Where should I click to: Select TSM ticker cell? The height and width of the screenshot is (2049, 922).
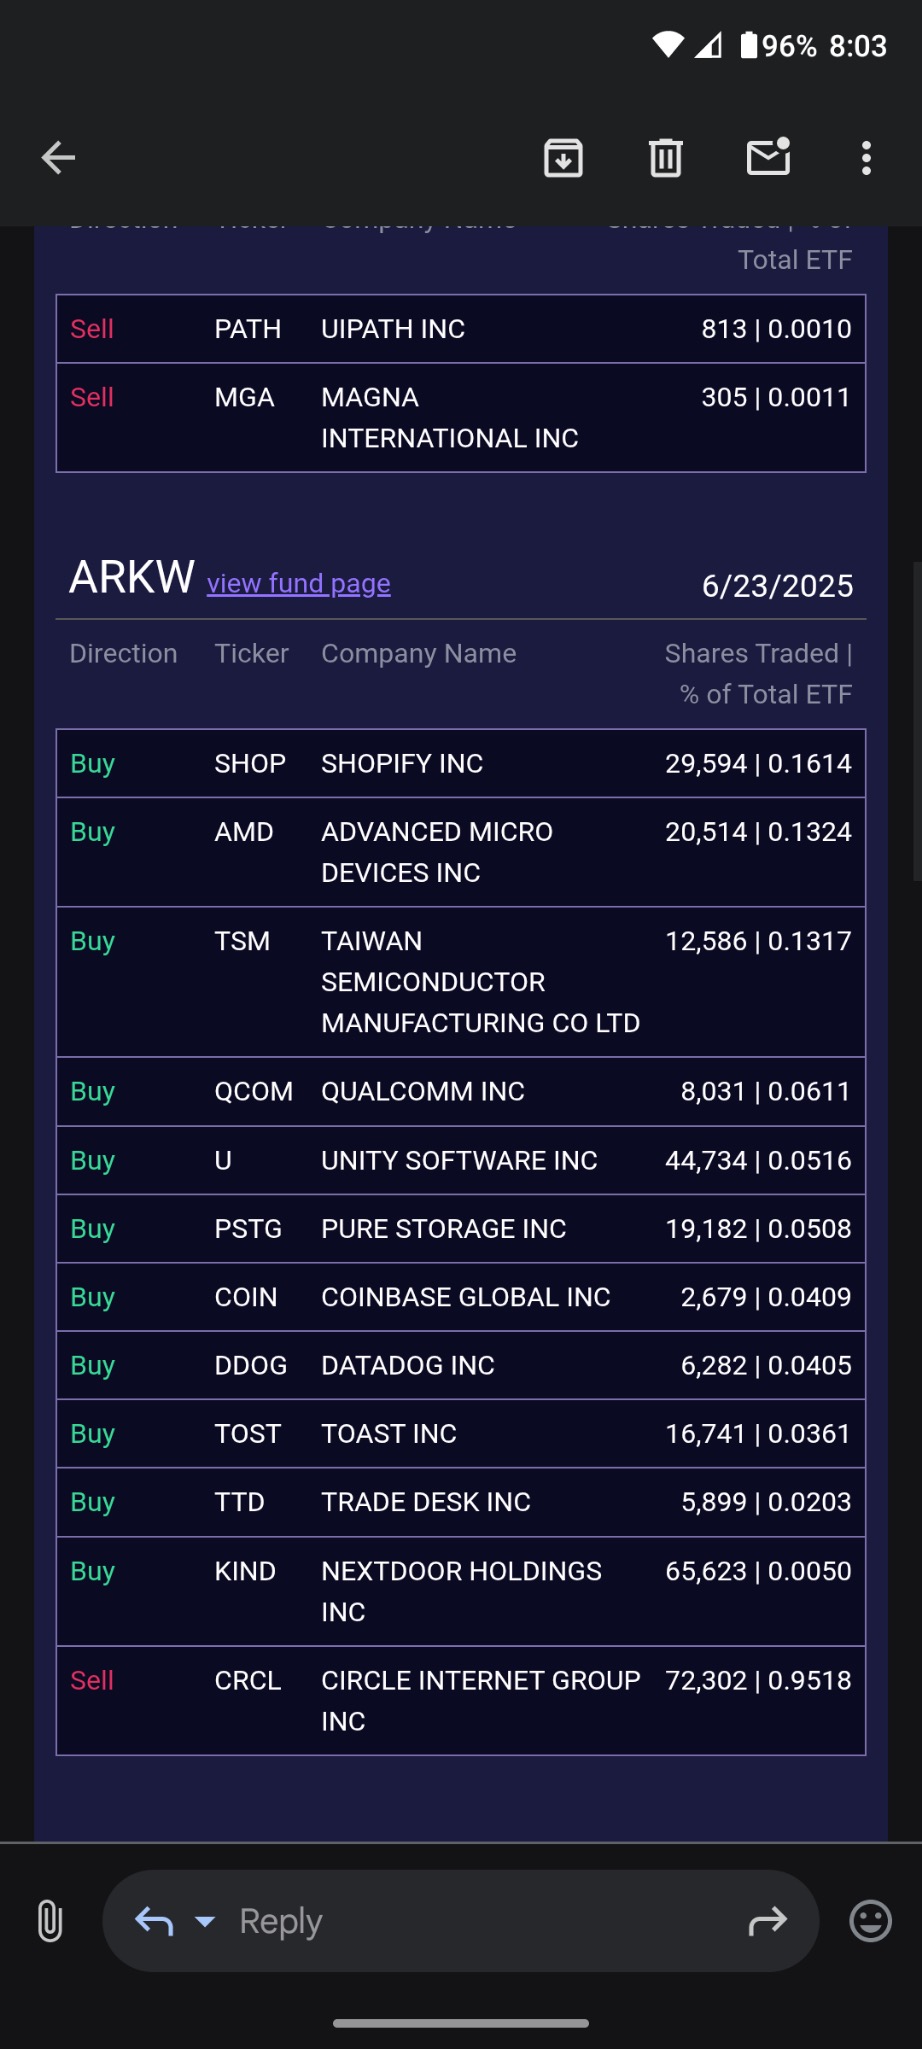pos(242,941)
